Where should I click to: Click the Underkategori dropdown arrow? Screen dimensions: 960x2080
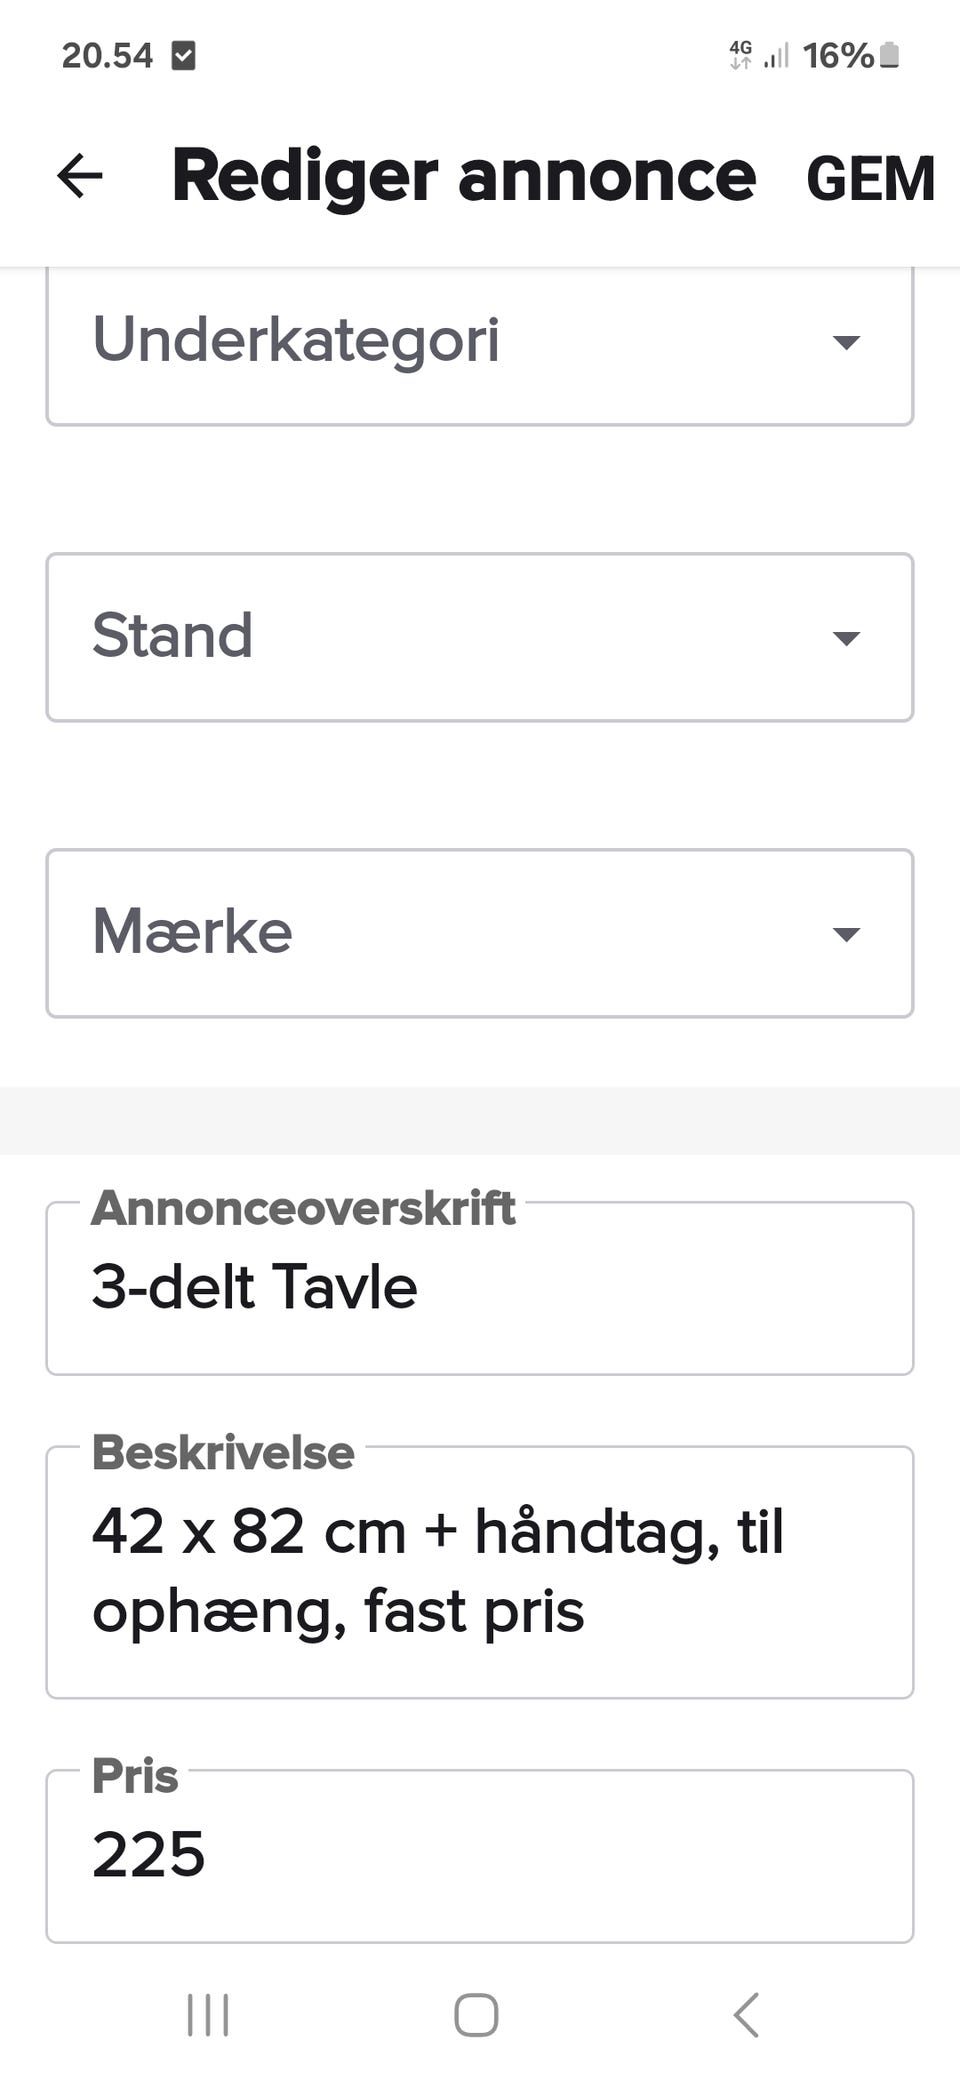coord(846,343)
